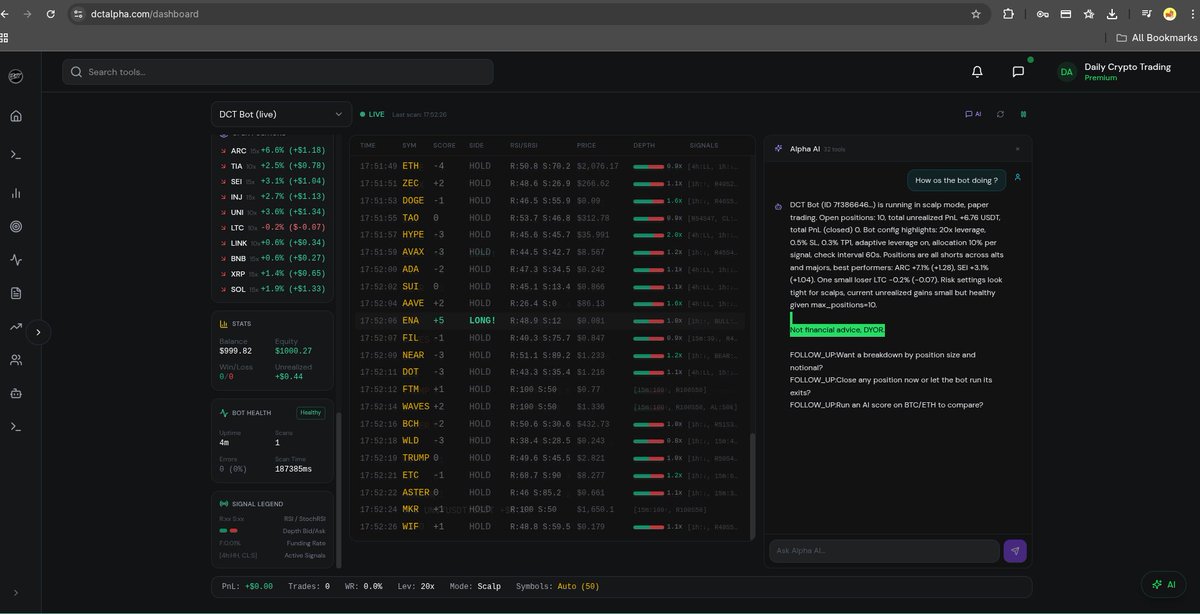The image size is (1200, 614).
Task: Reload the browser page
Action: point(50,14)
